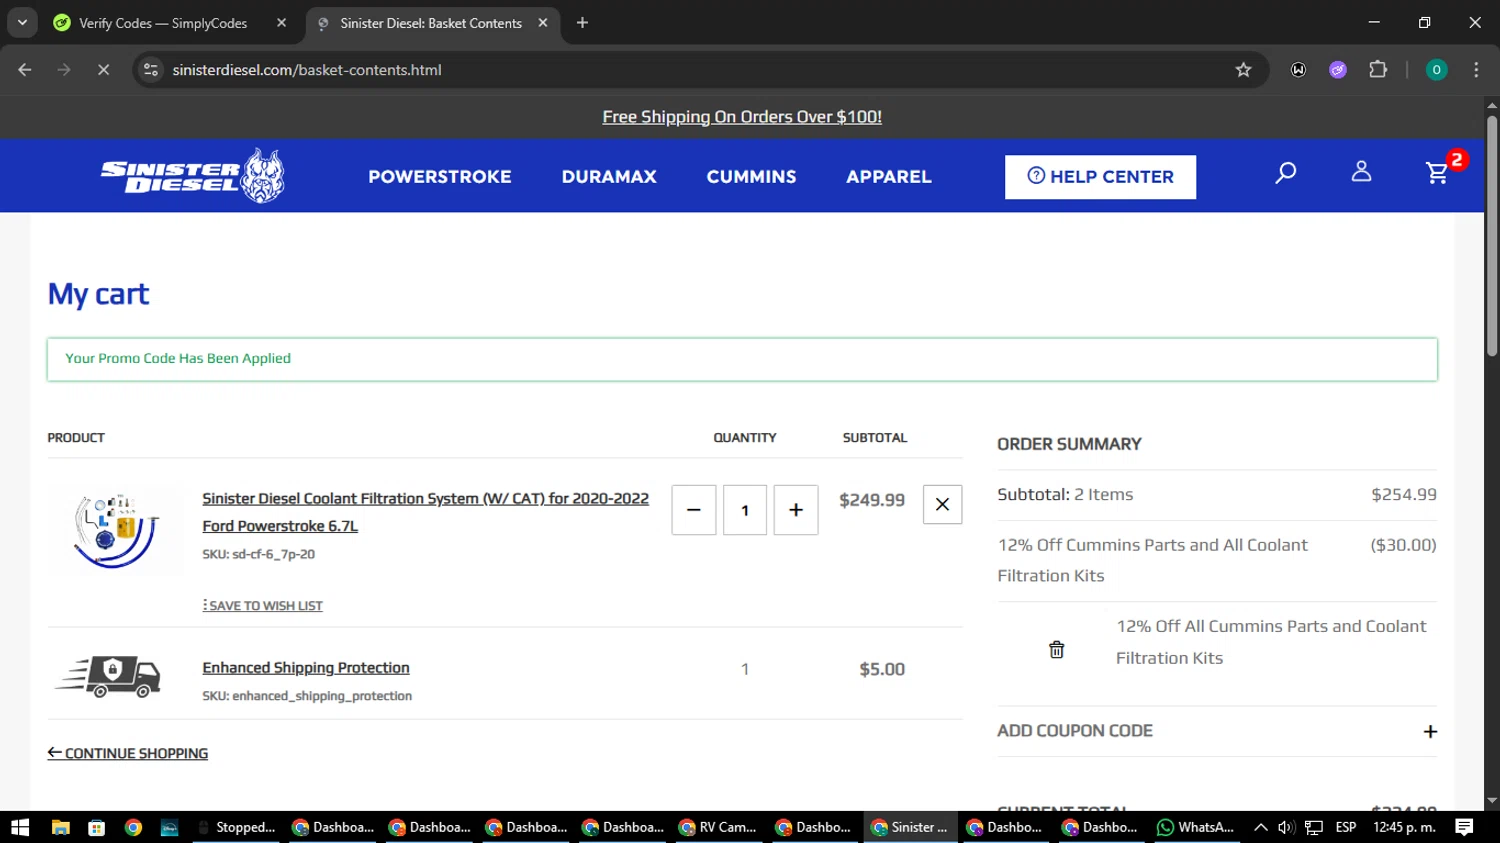Remove the Coolant Filtration System item
The width and height of the screenshot is (1500, 843).
942,505
